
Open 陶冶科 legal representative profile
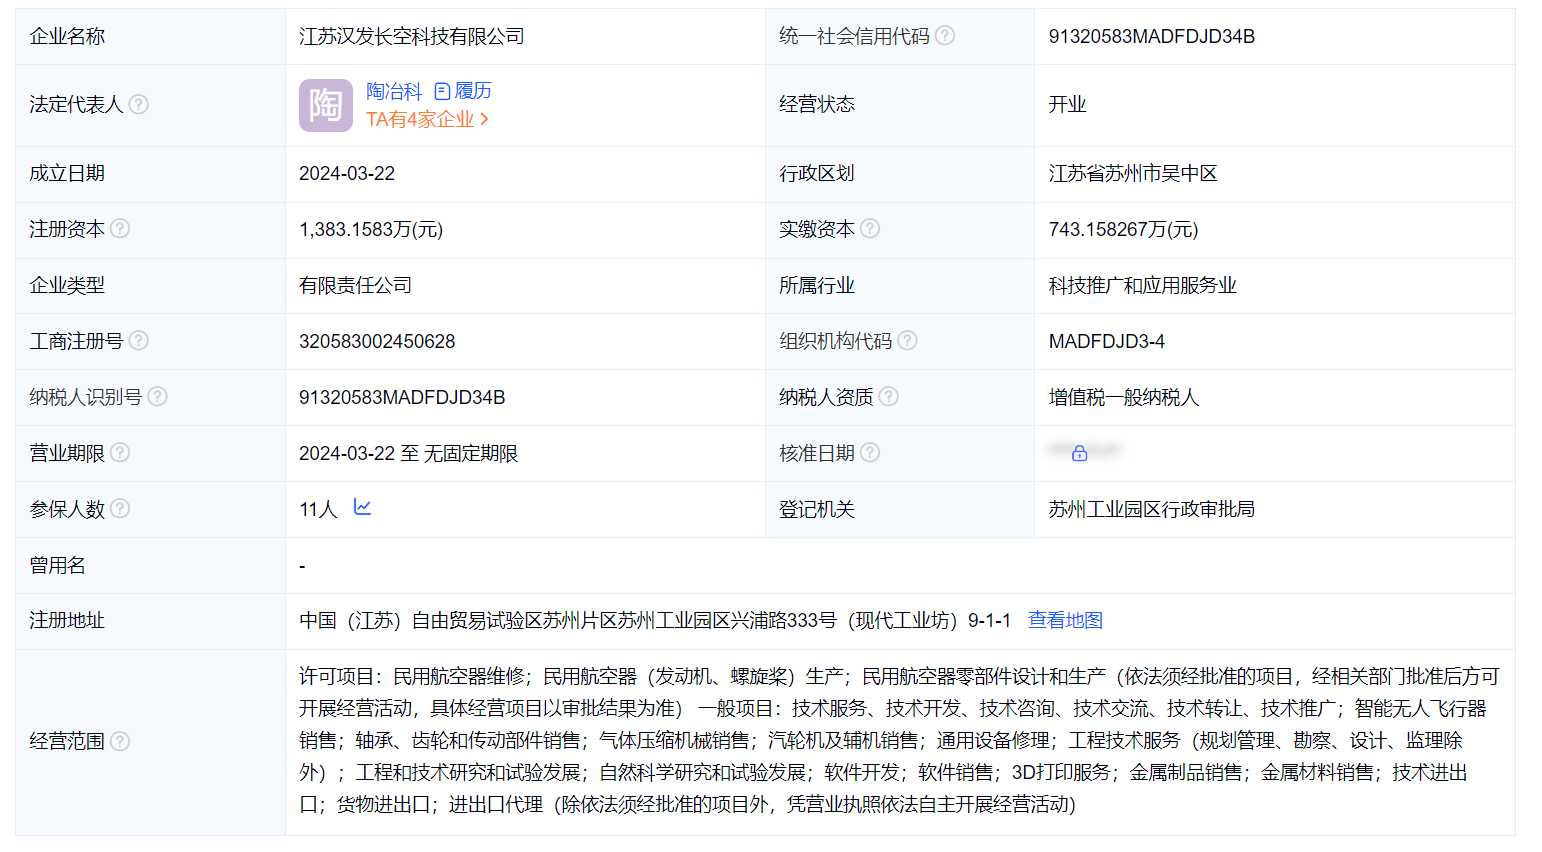[394, 91]
